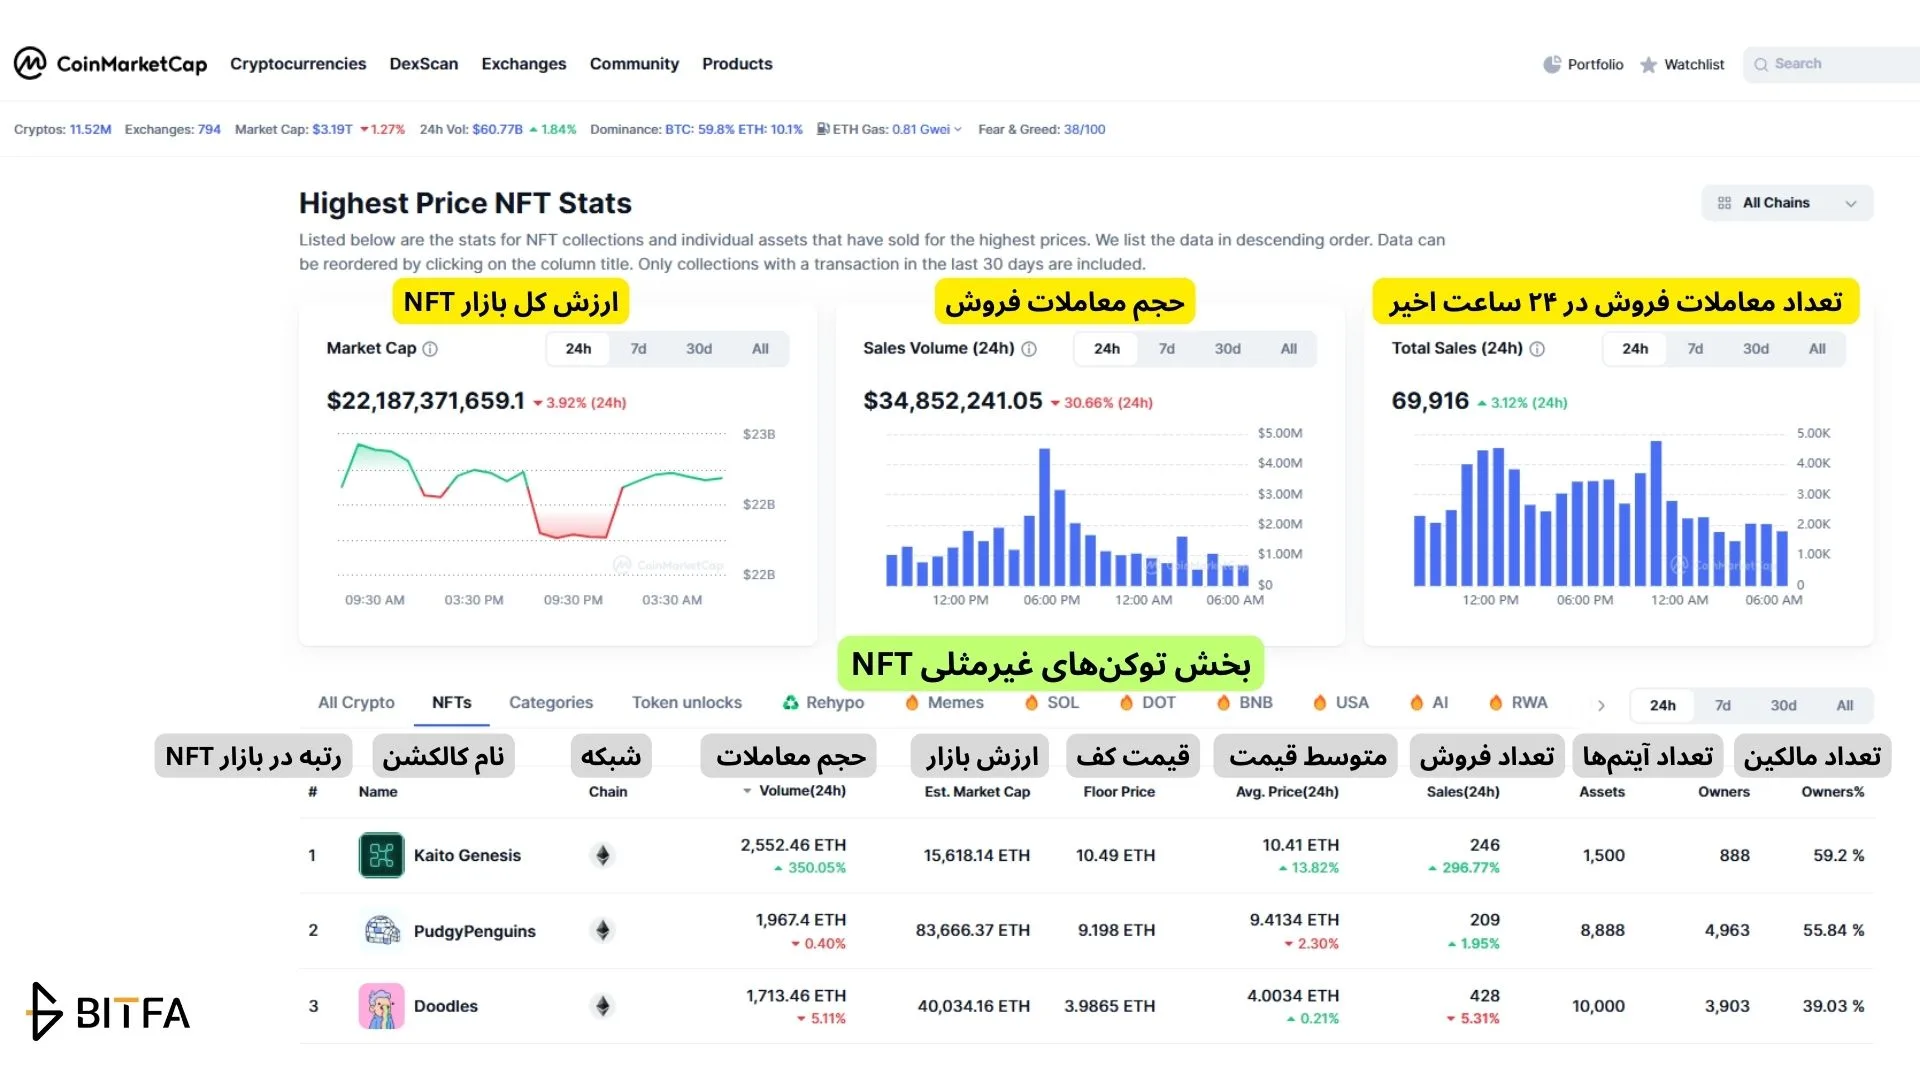Click the Ethereum chain icon for Kaito Genesis
Image resolution: width=1920 pixels, height=1080 pixels.
(x=602, y=855)
